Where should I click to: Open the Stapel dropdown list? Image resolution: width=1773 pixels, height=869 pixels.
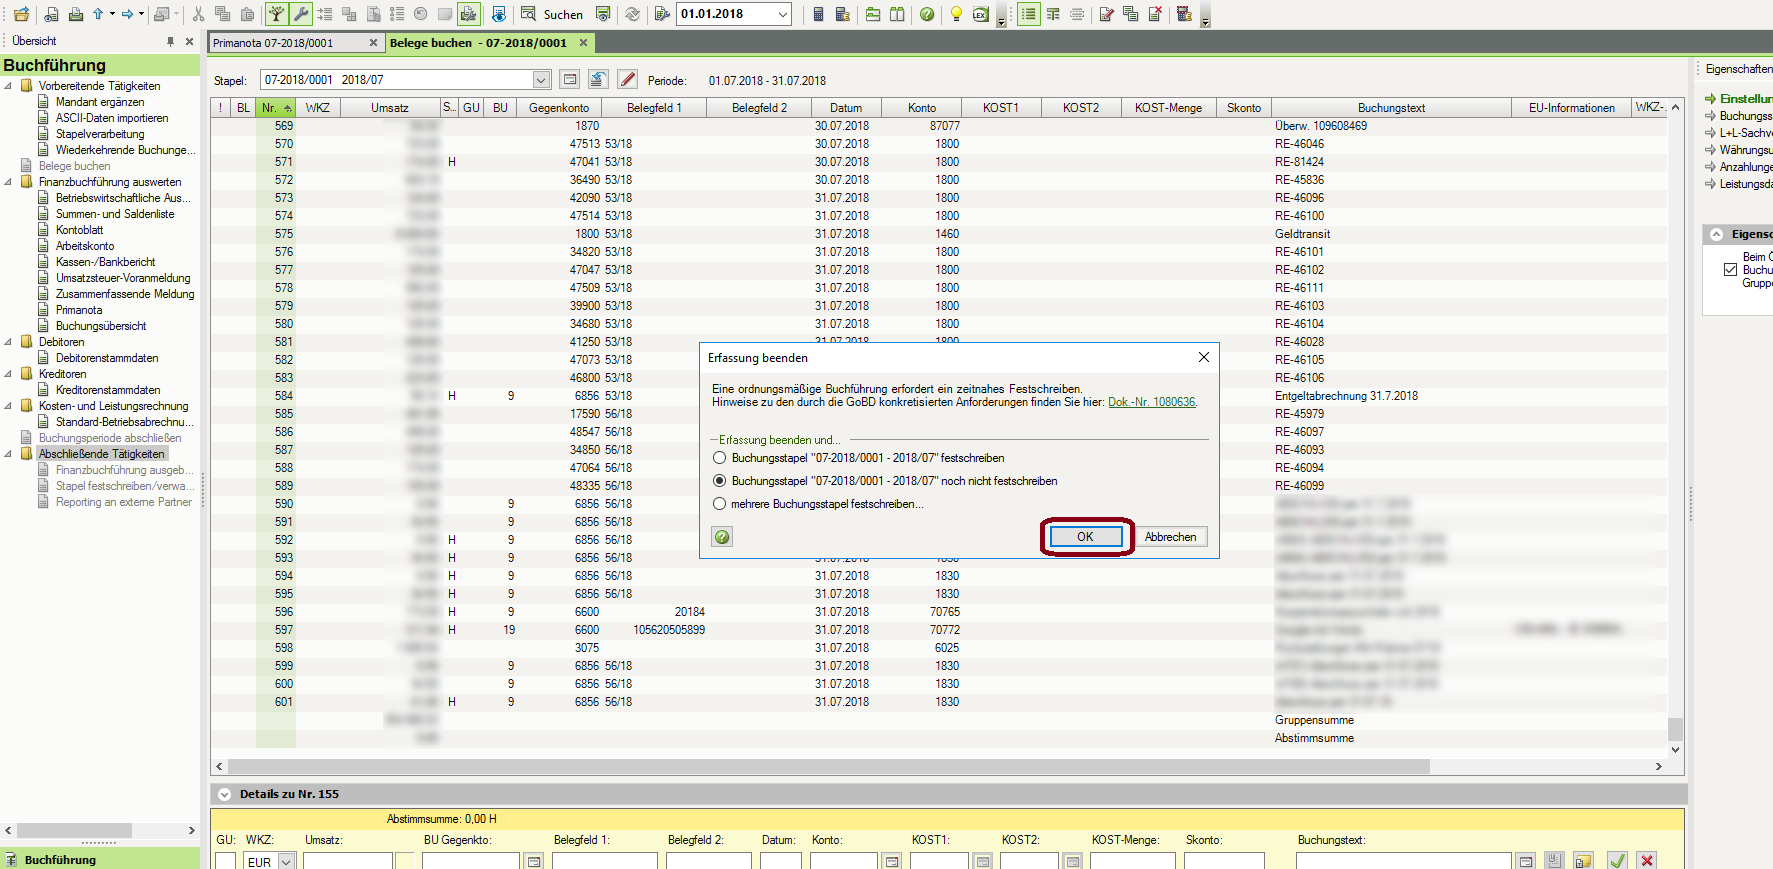tap(541, 80)
